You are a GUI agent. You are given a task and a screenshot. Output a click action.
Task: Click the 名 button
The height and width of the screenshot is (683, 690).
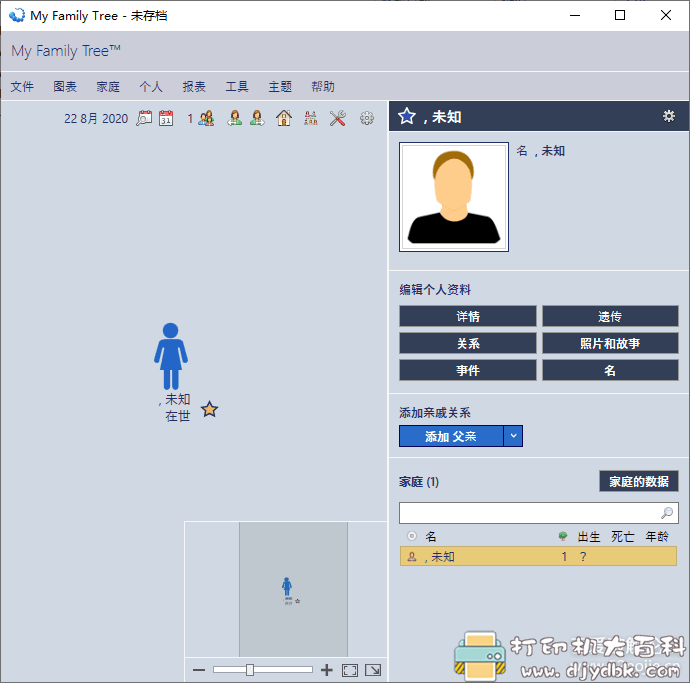point(610,370)
